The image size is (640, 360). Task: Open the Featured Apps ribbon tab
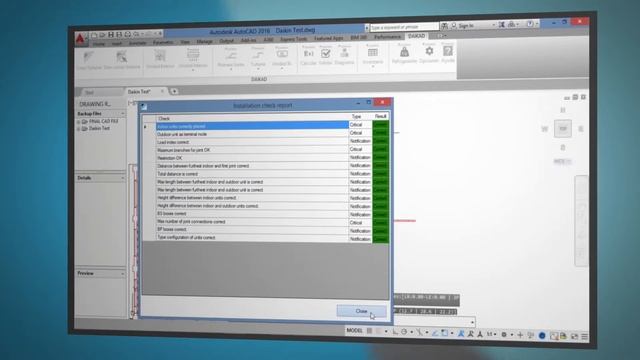[329, 38]
